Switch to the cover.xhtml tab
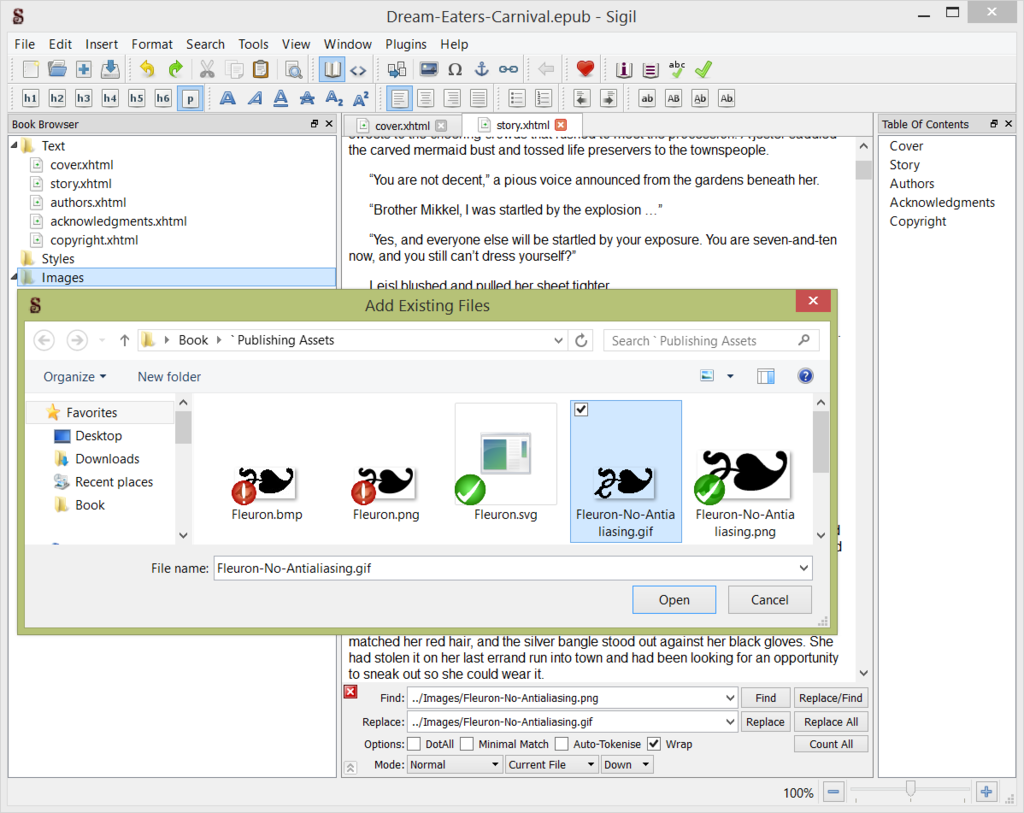The height and width of the screenshot is (813, 1024). [401, 125]
